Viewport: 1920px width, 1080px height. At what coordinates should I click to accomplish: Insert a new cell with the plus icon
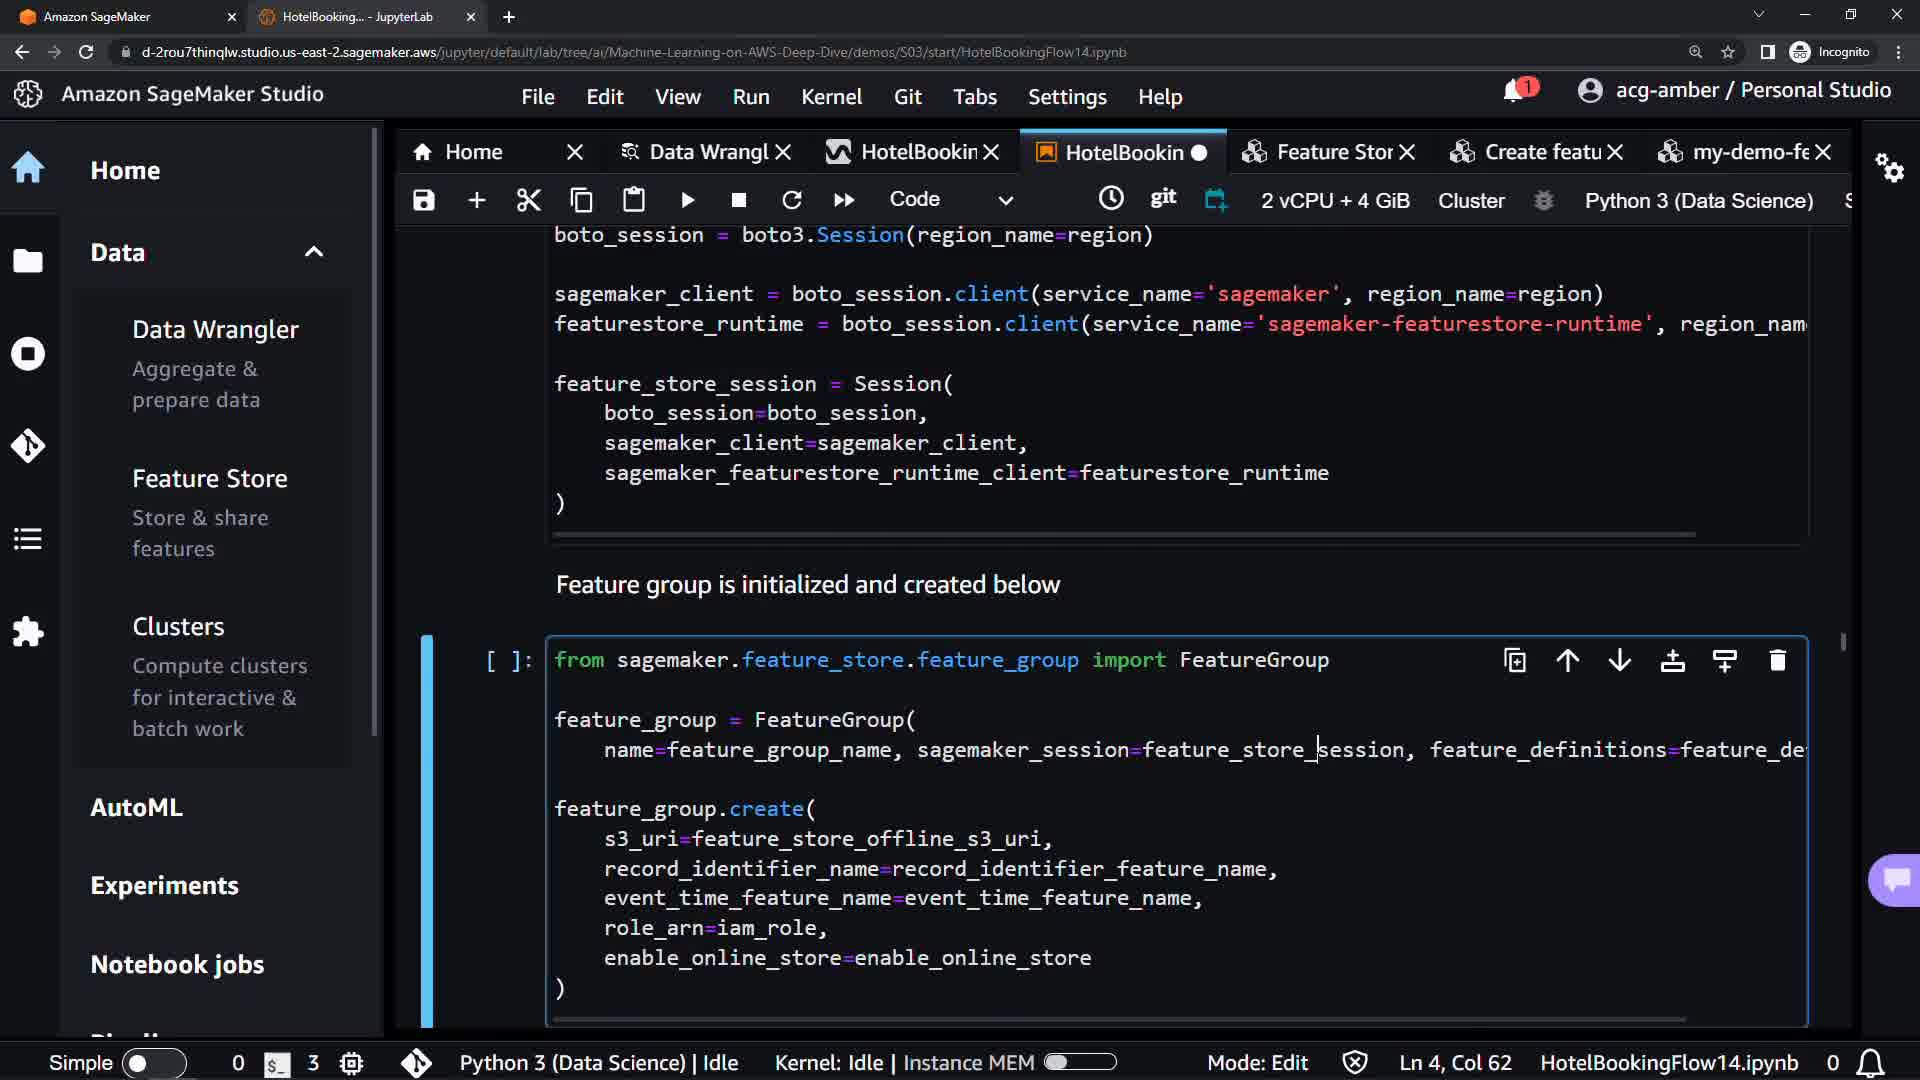pos(477,200)
